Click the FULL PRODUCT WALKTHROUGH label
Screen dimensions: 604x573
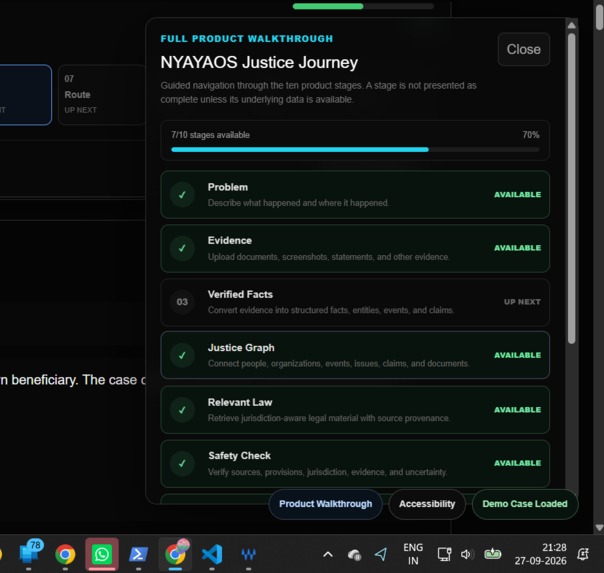(x=247, y=39)
